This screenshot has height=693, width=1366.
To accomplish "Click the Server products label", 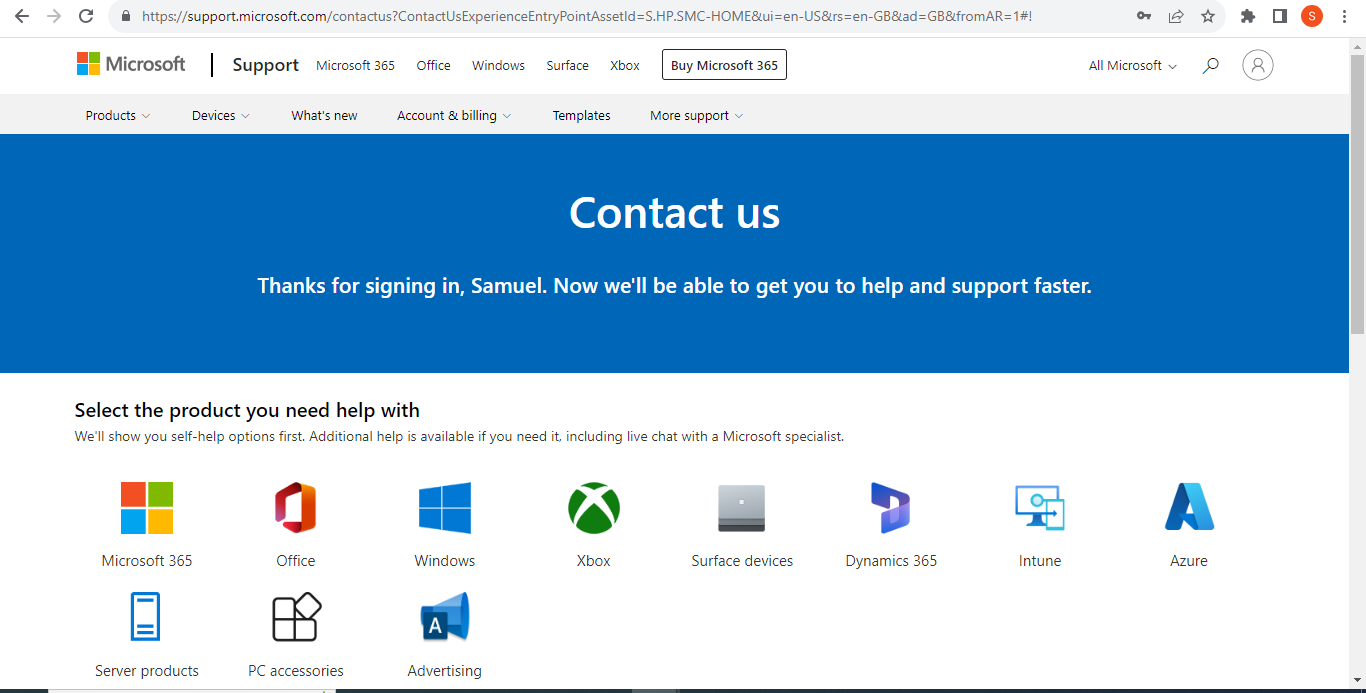I will (147, 671).
